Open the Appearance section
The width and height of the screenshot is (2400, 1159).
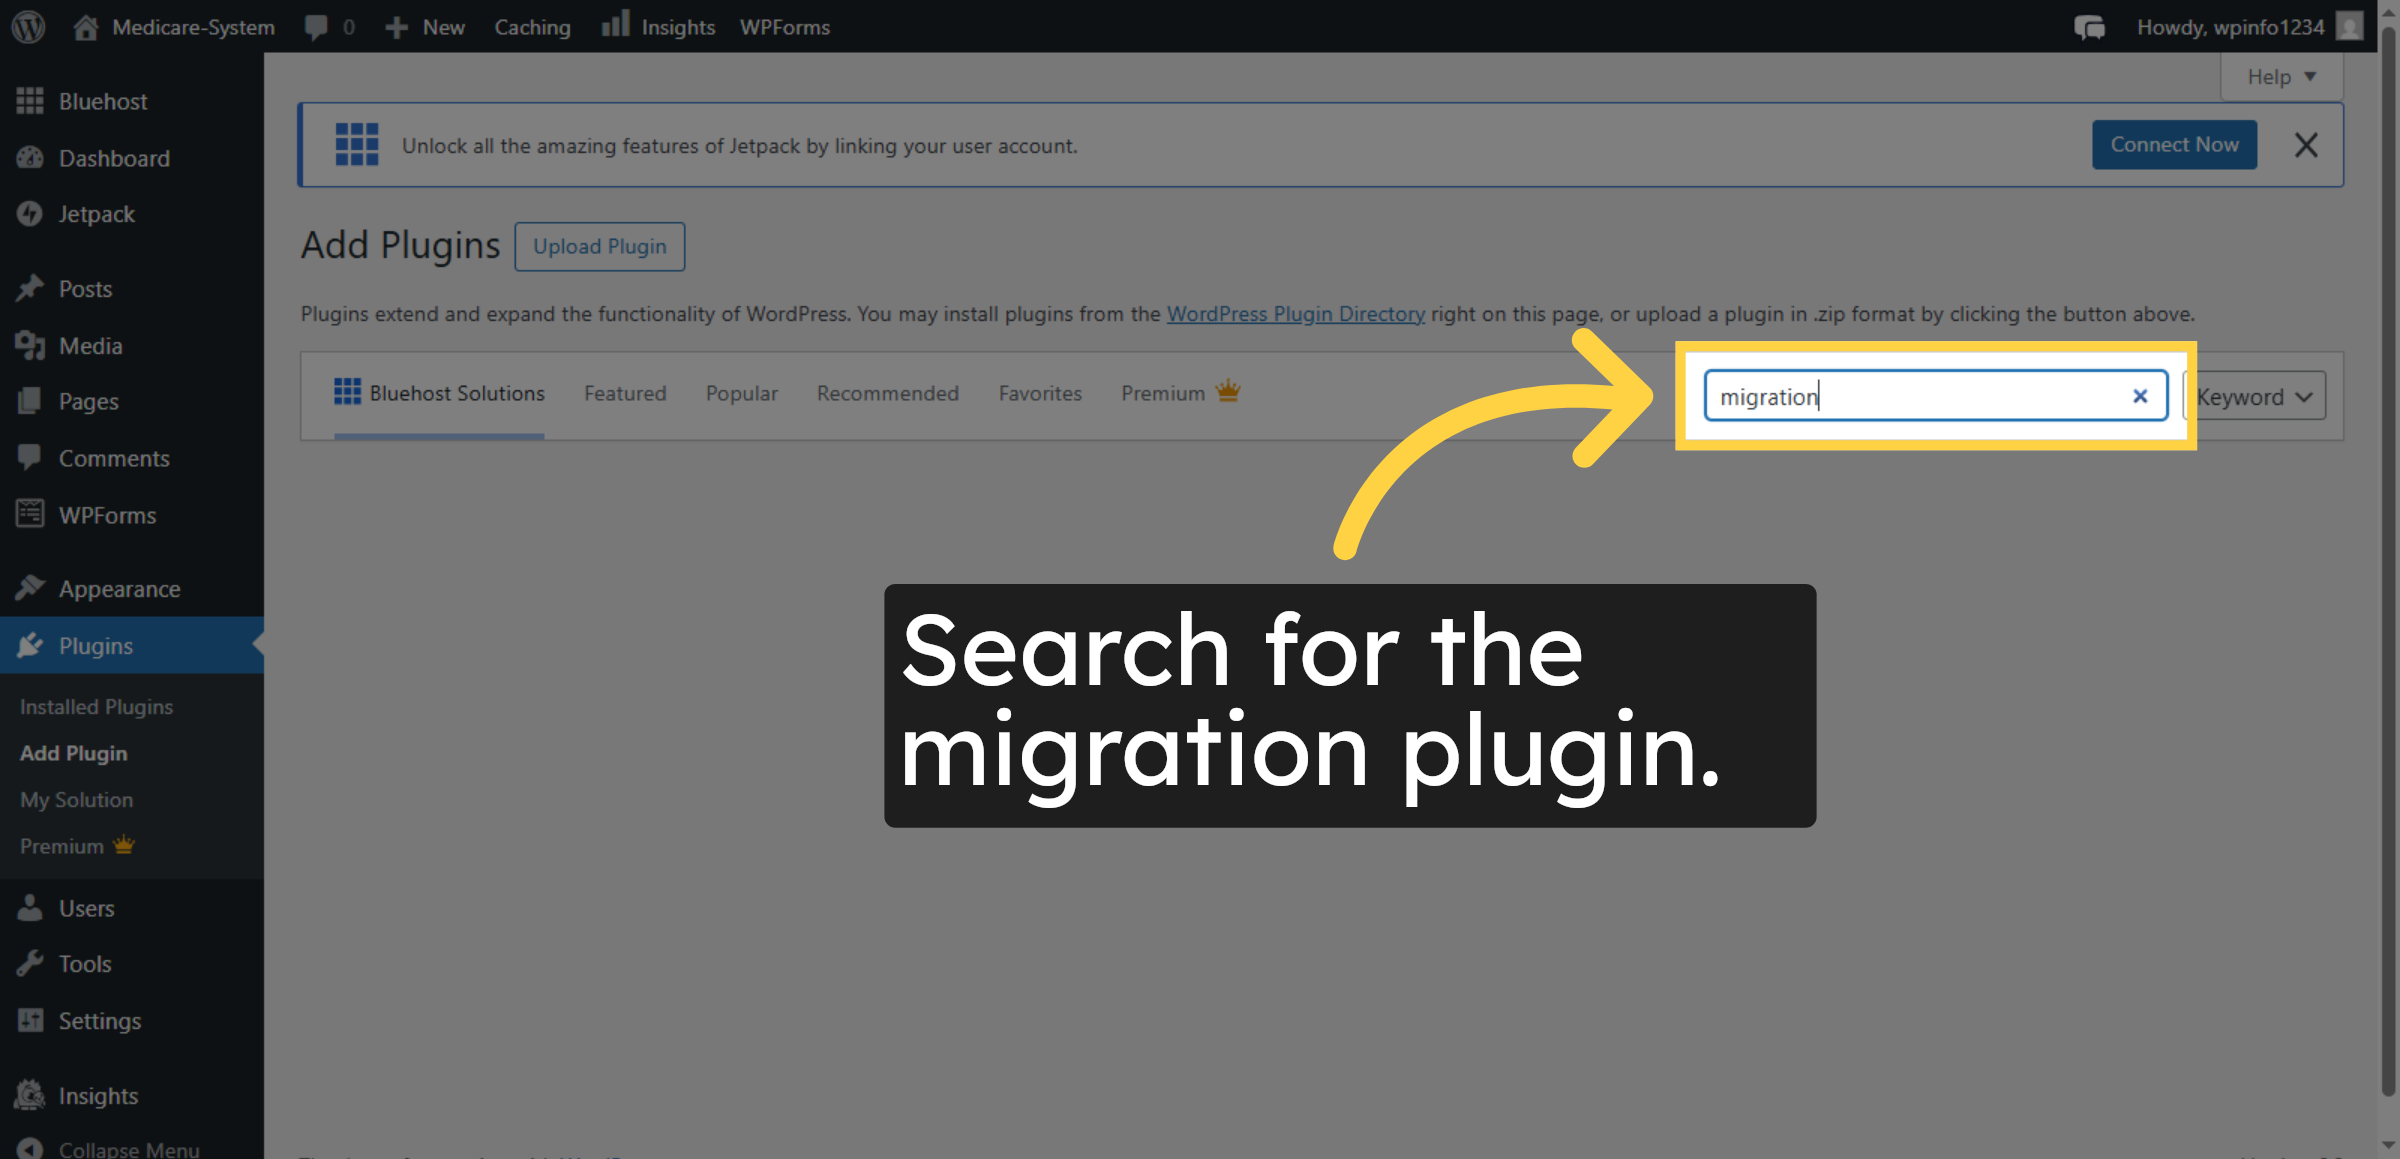[x=119, y=588]
